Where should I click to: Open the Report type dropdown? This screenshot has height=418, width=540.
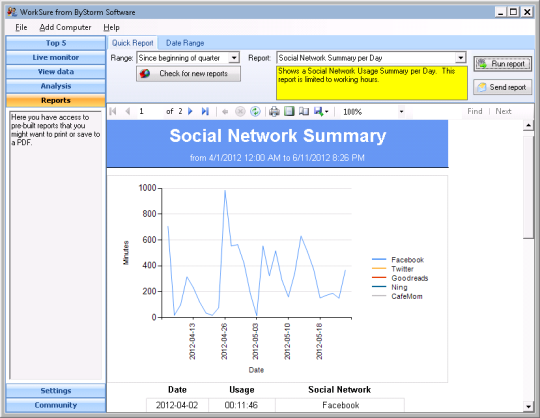point(460,58)
